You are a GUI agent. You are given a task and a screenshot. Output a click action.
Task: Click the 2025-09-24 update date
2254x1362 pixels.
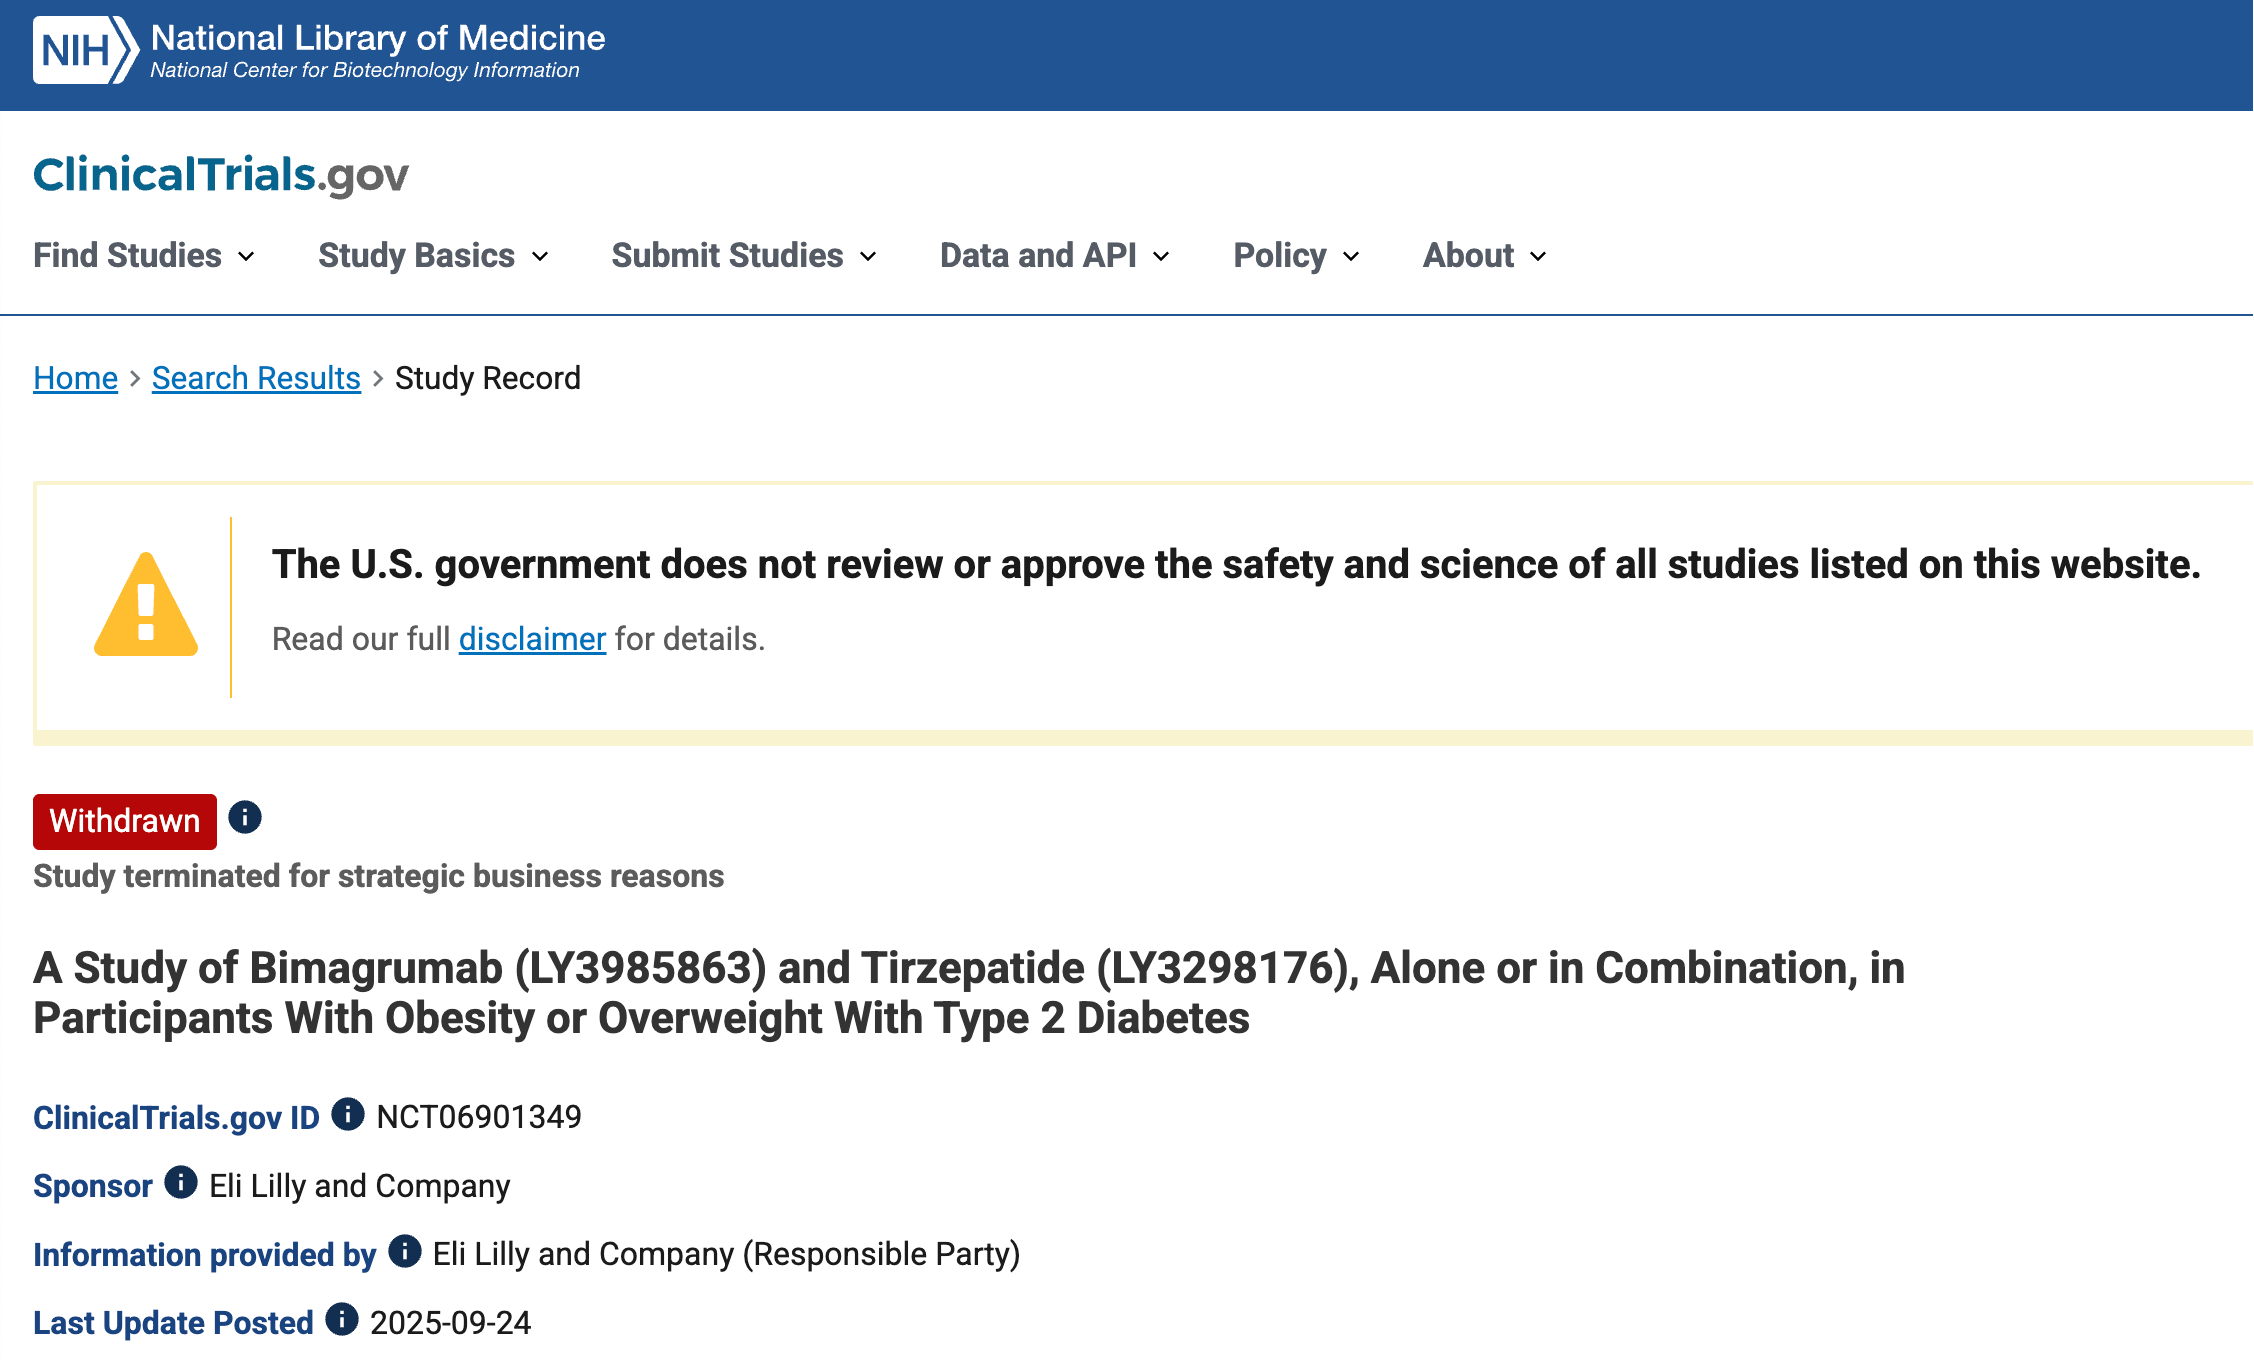point(451,1322)
